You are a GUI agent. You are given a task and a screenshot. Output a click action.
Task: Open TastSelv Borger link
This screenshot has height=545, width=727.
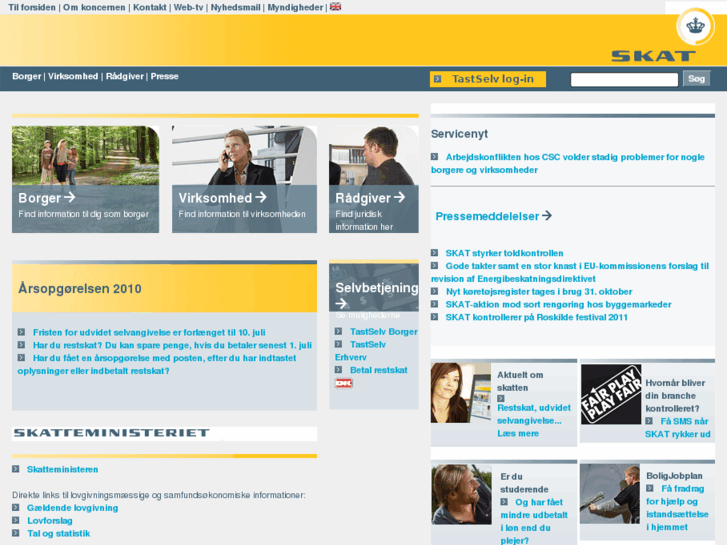(383, 332)
